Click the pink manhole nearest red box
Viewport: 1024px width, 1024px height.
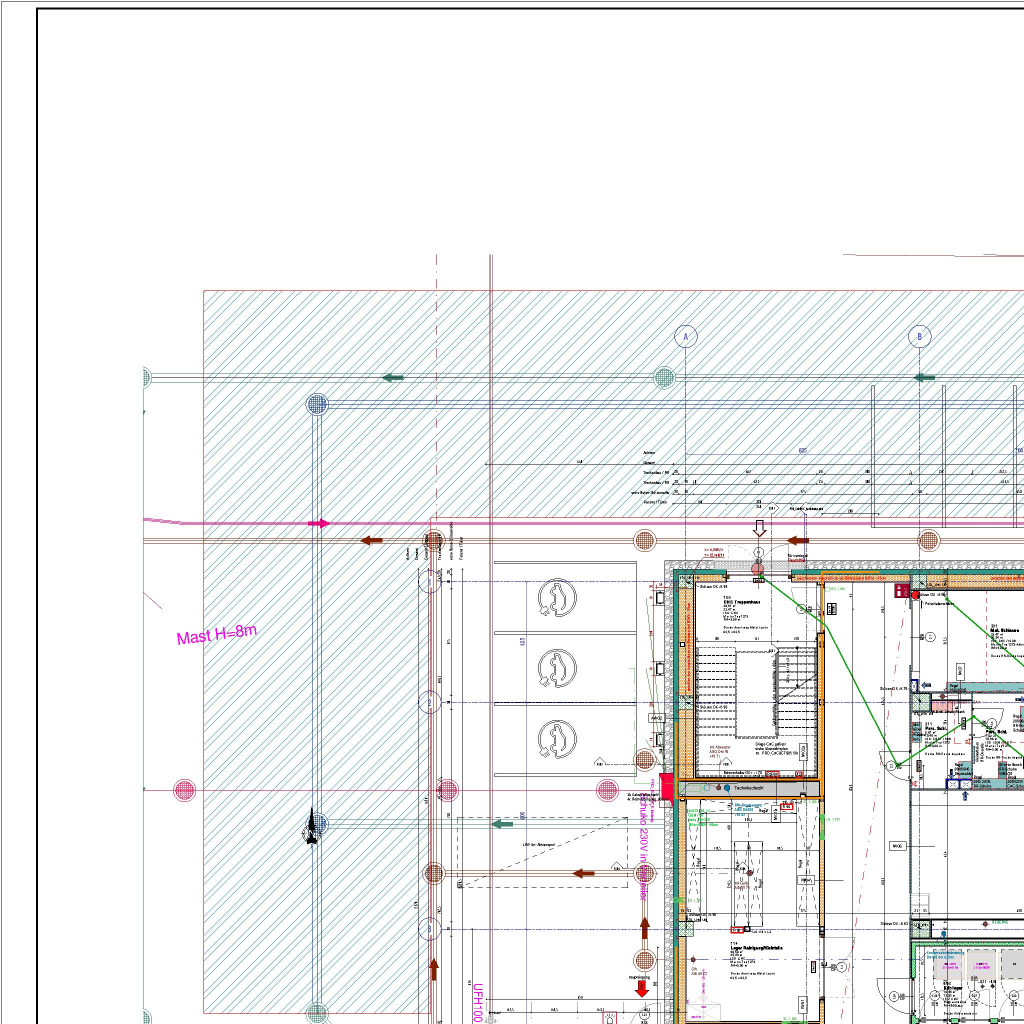coord(607,790)
